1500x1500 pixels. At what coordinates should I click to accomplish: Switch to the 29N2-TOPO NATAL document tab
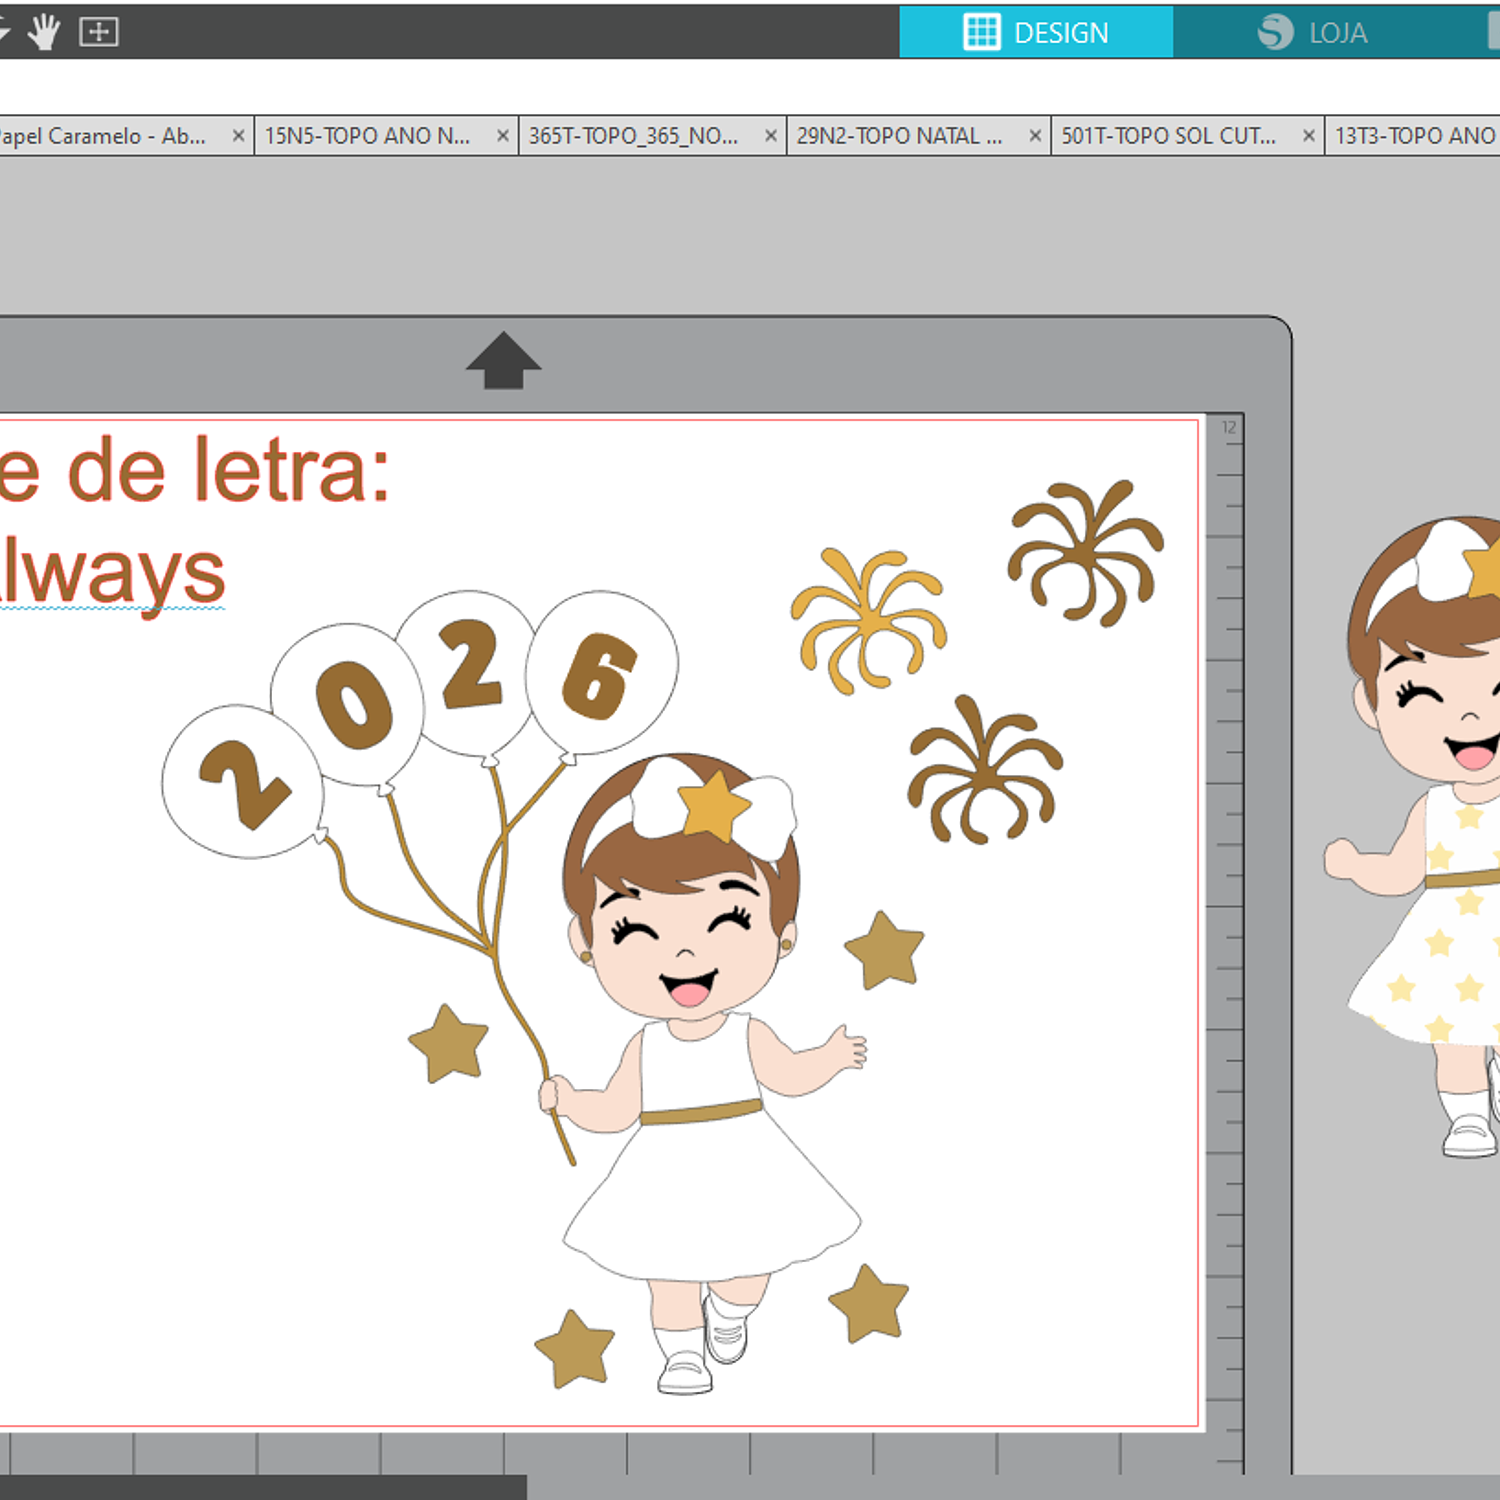(x=899, y=136)
